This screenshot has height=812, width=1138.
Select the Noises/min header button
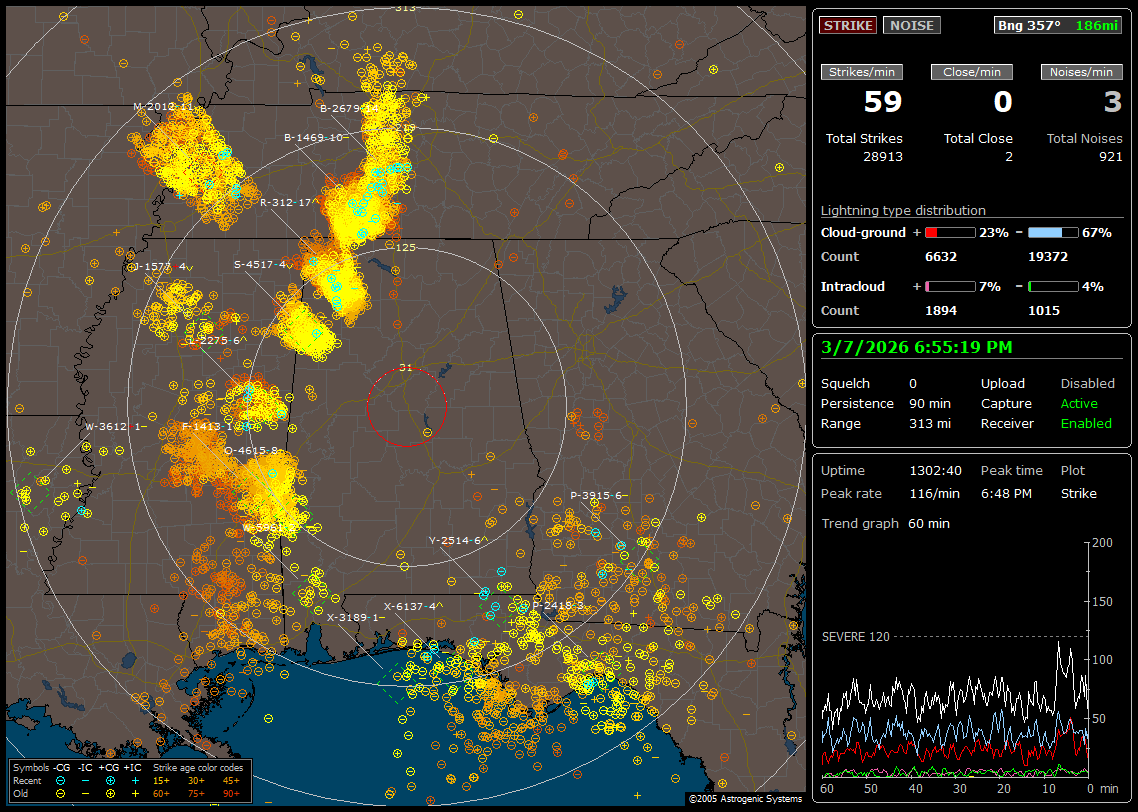point(1082,72)
